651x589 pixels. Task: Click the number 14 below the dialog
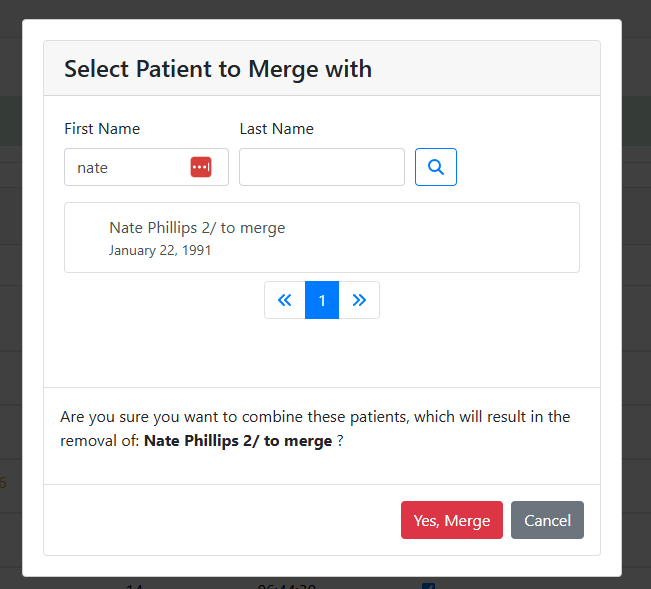point(135,585)
